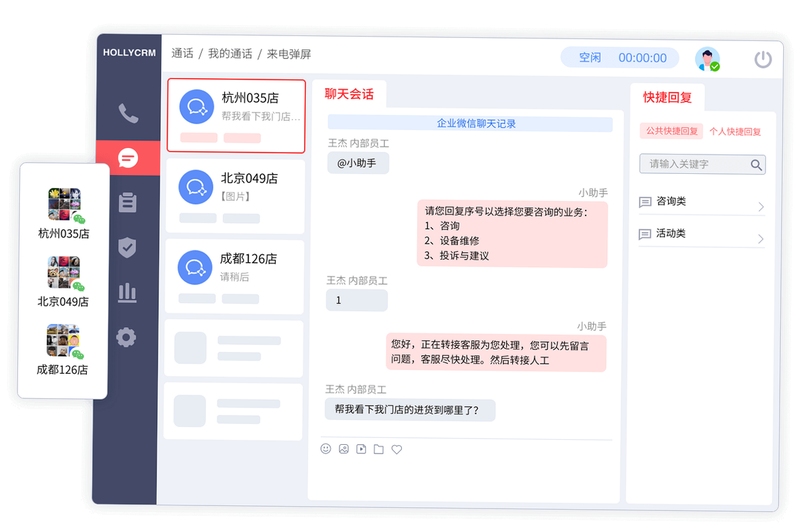Open 杭州035店 group avatar in floating panel

tap(65, 205)
